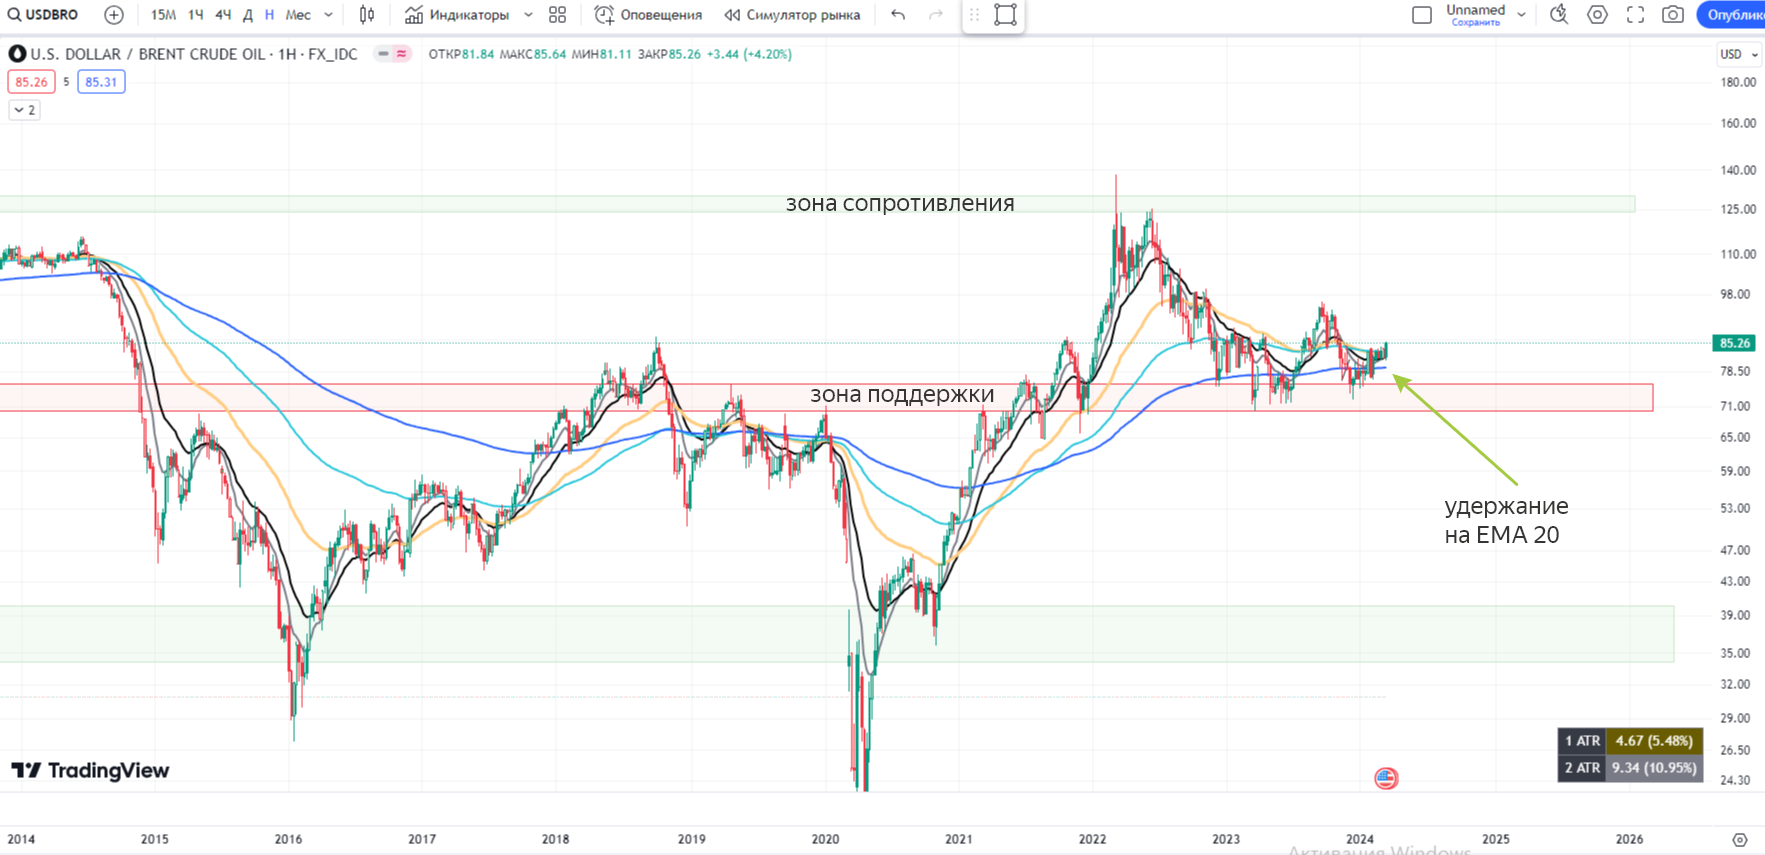Image resolution: width=1765 pixels, height=855 pixels.
Task: Open the Индикаторы indicators dialog
Action: pyautogui.click(x=458, y=15)
